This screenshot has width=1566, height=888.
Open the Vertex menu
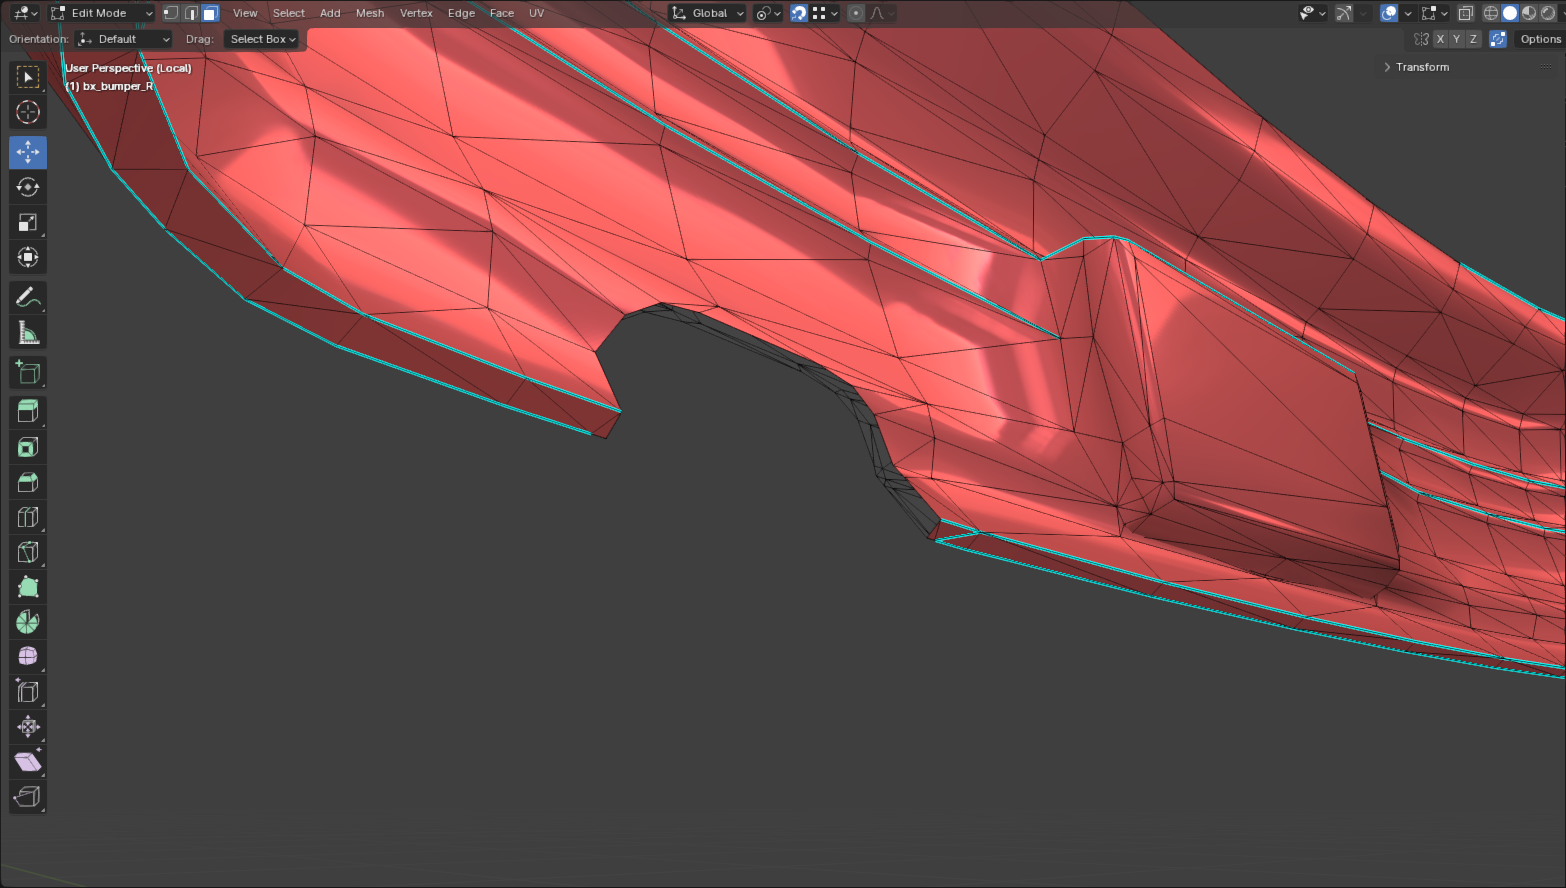(x=416, y=13)
